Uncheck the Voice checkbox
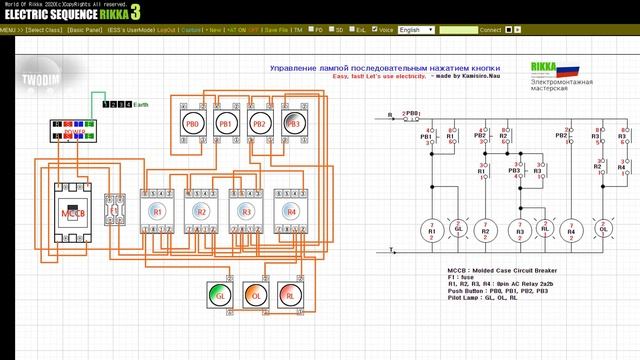This screenshot has width=640, height=360. pos(375,29)
